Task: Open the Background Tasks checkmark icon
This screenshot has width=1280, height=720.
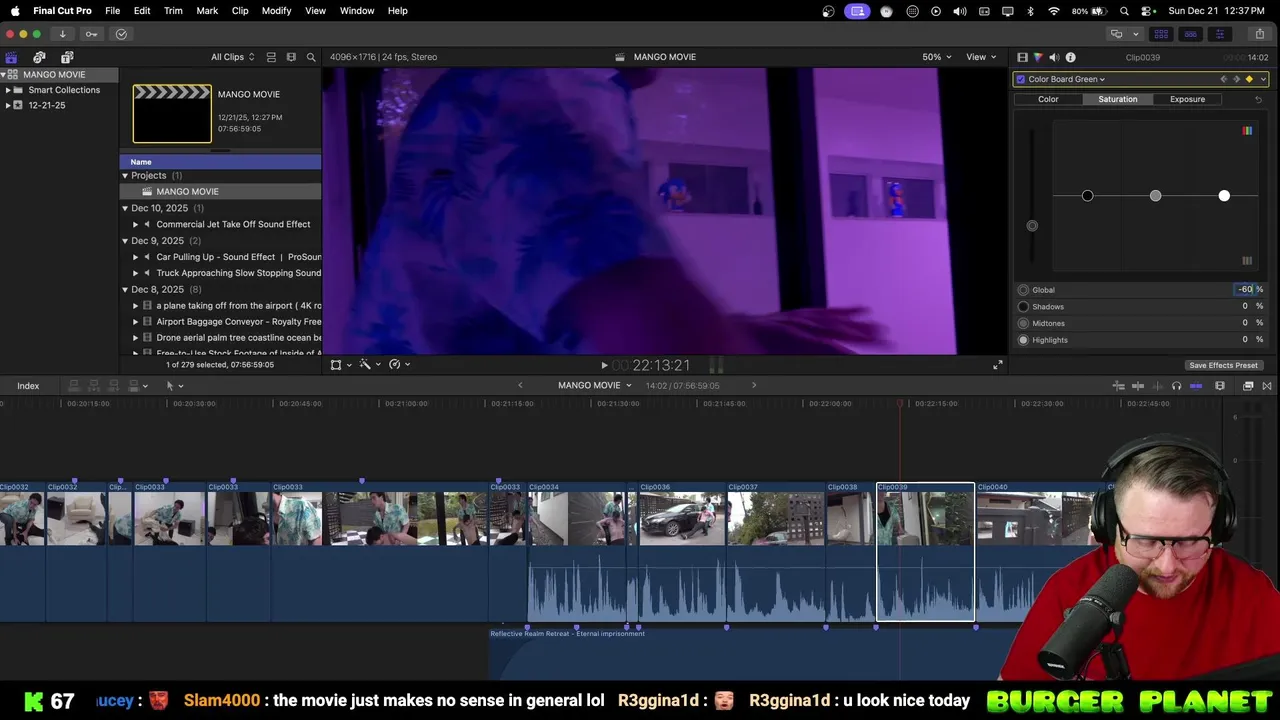Action: pyautogui.click(x=121, y=34)
